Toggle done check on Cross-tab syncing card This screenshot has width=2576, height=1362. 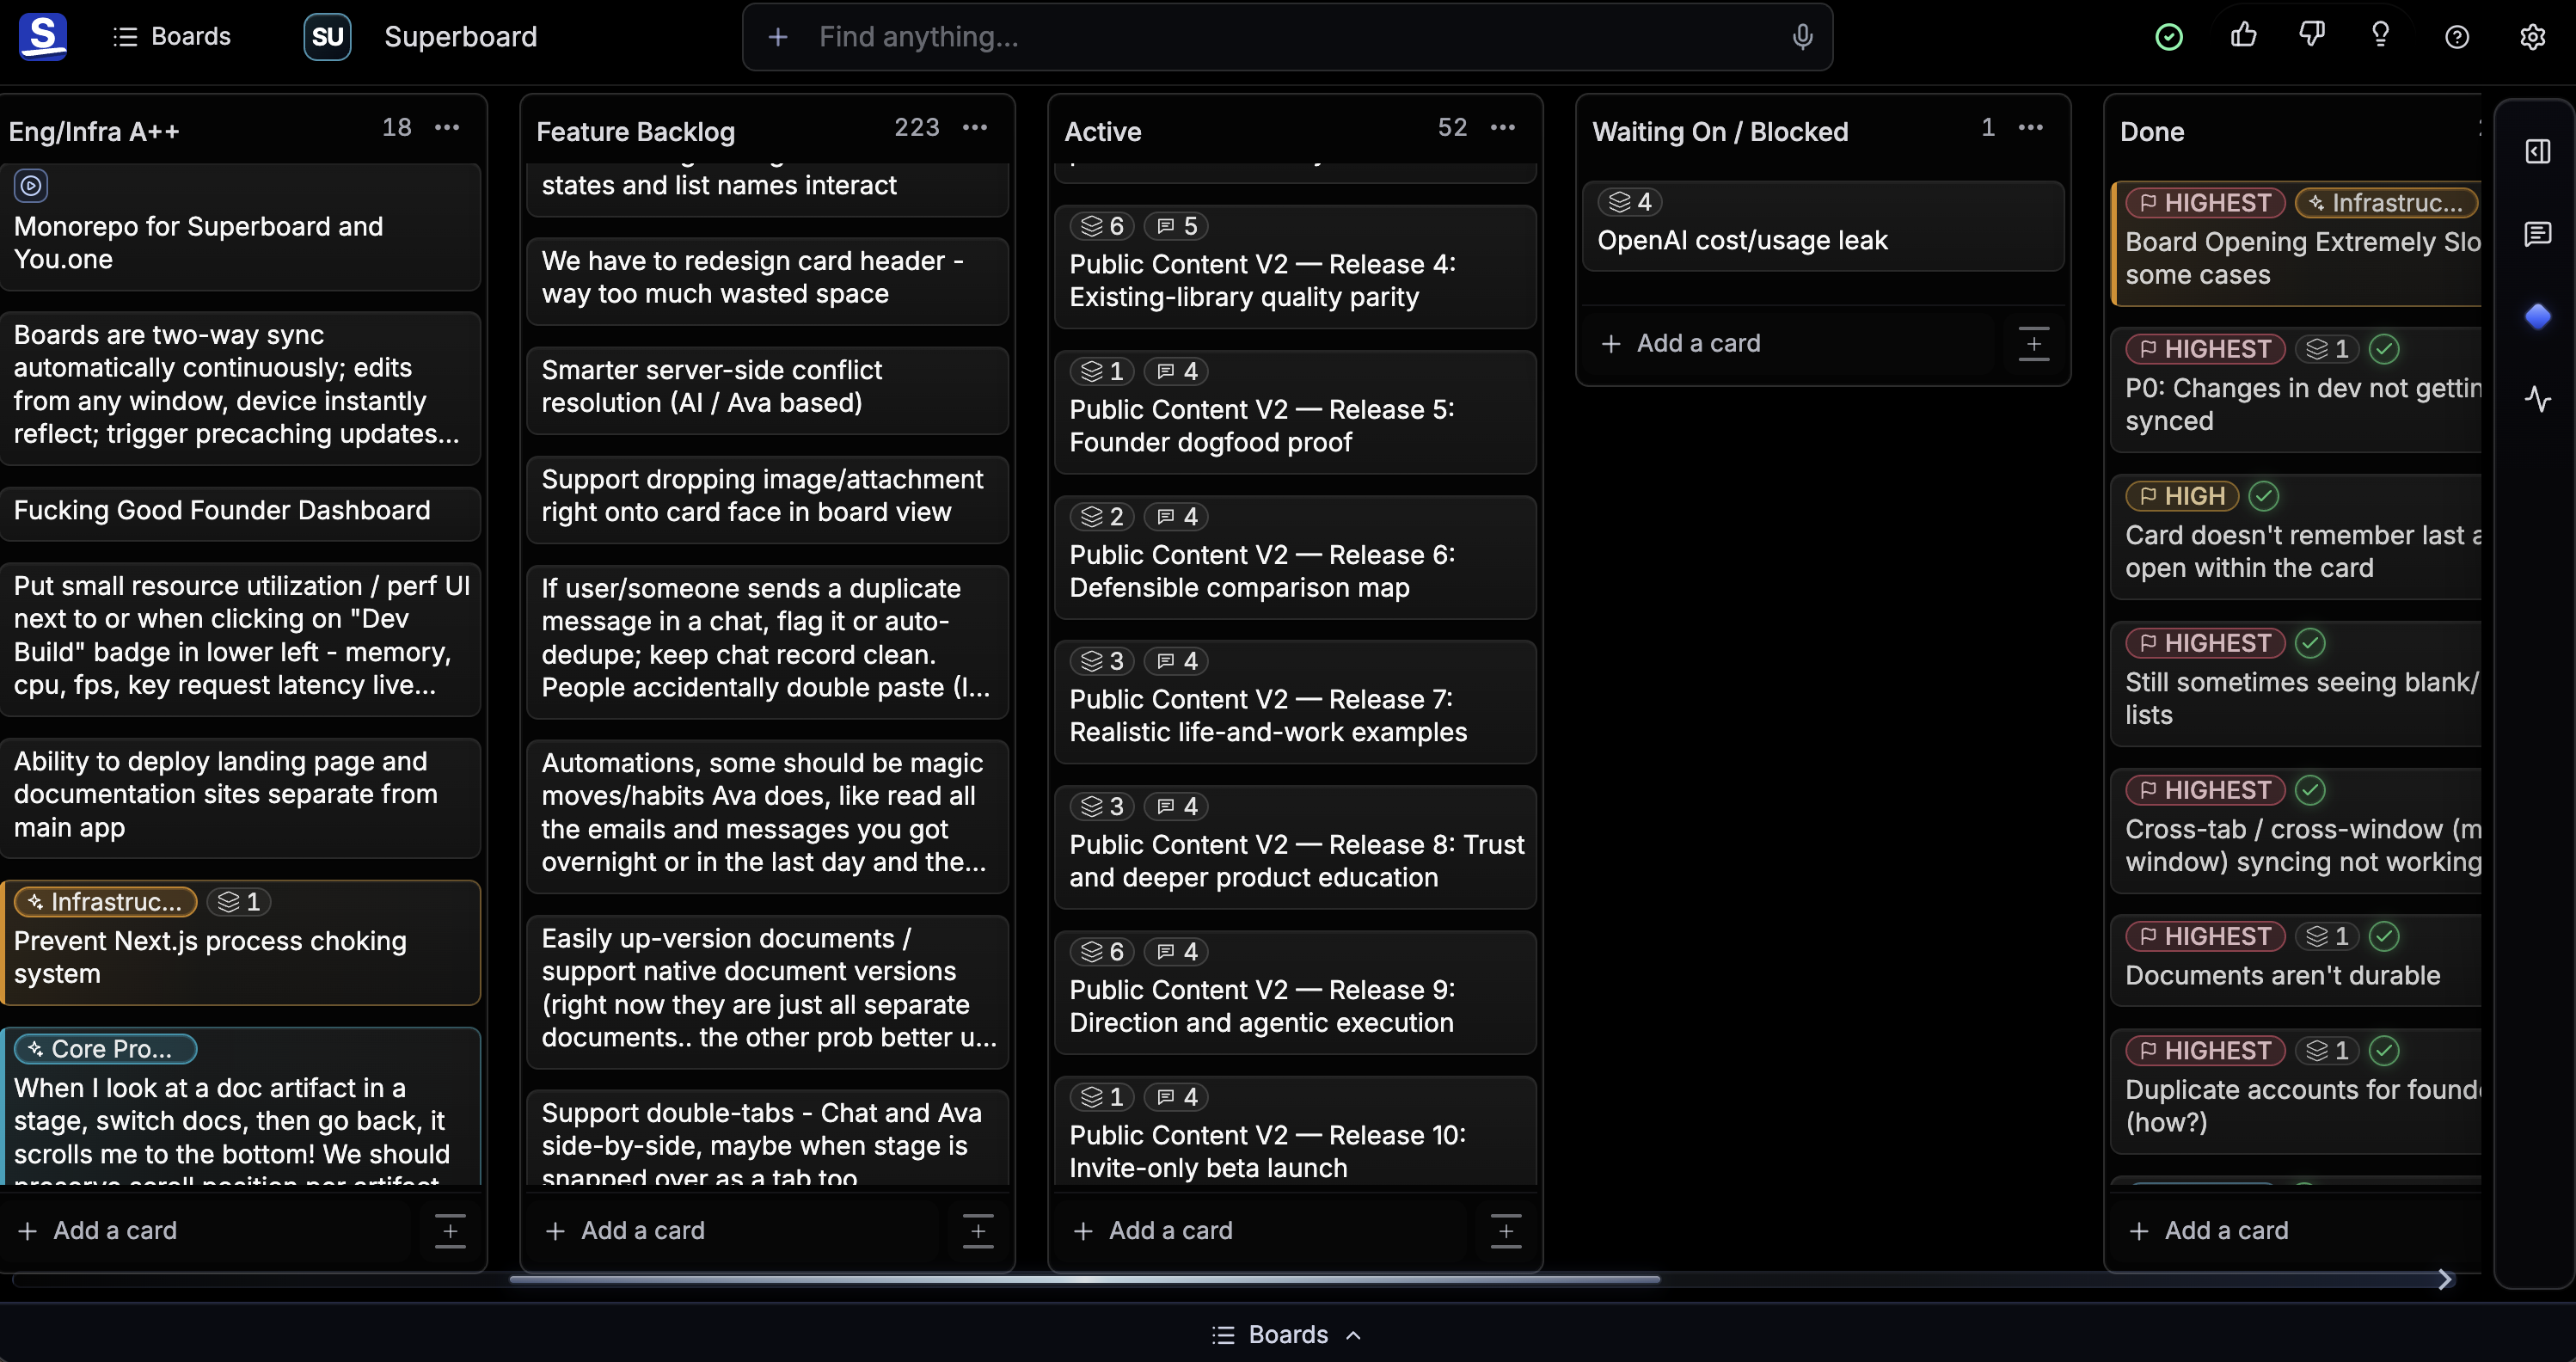point(2310,790)
